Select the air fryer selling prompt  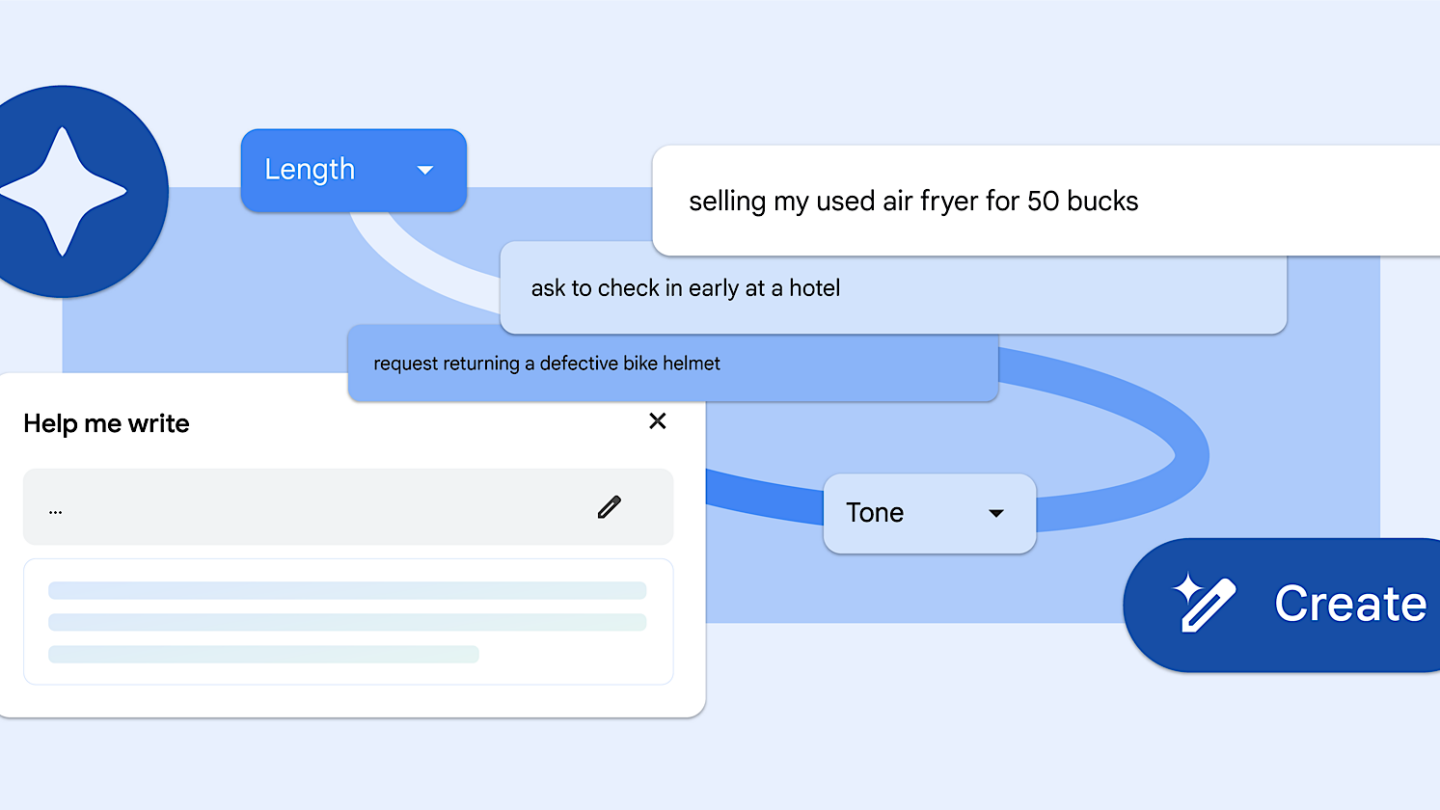pyautogui.click(x=913, y=201)
